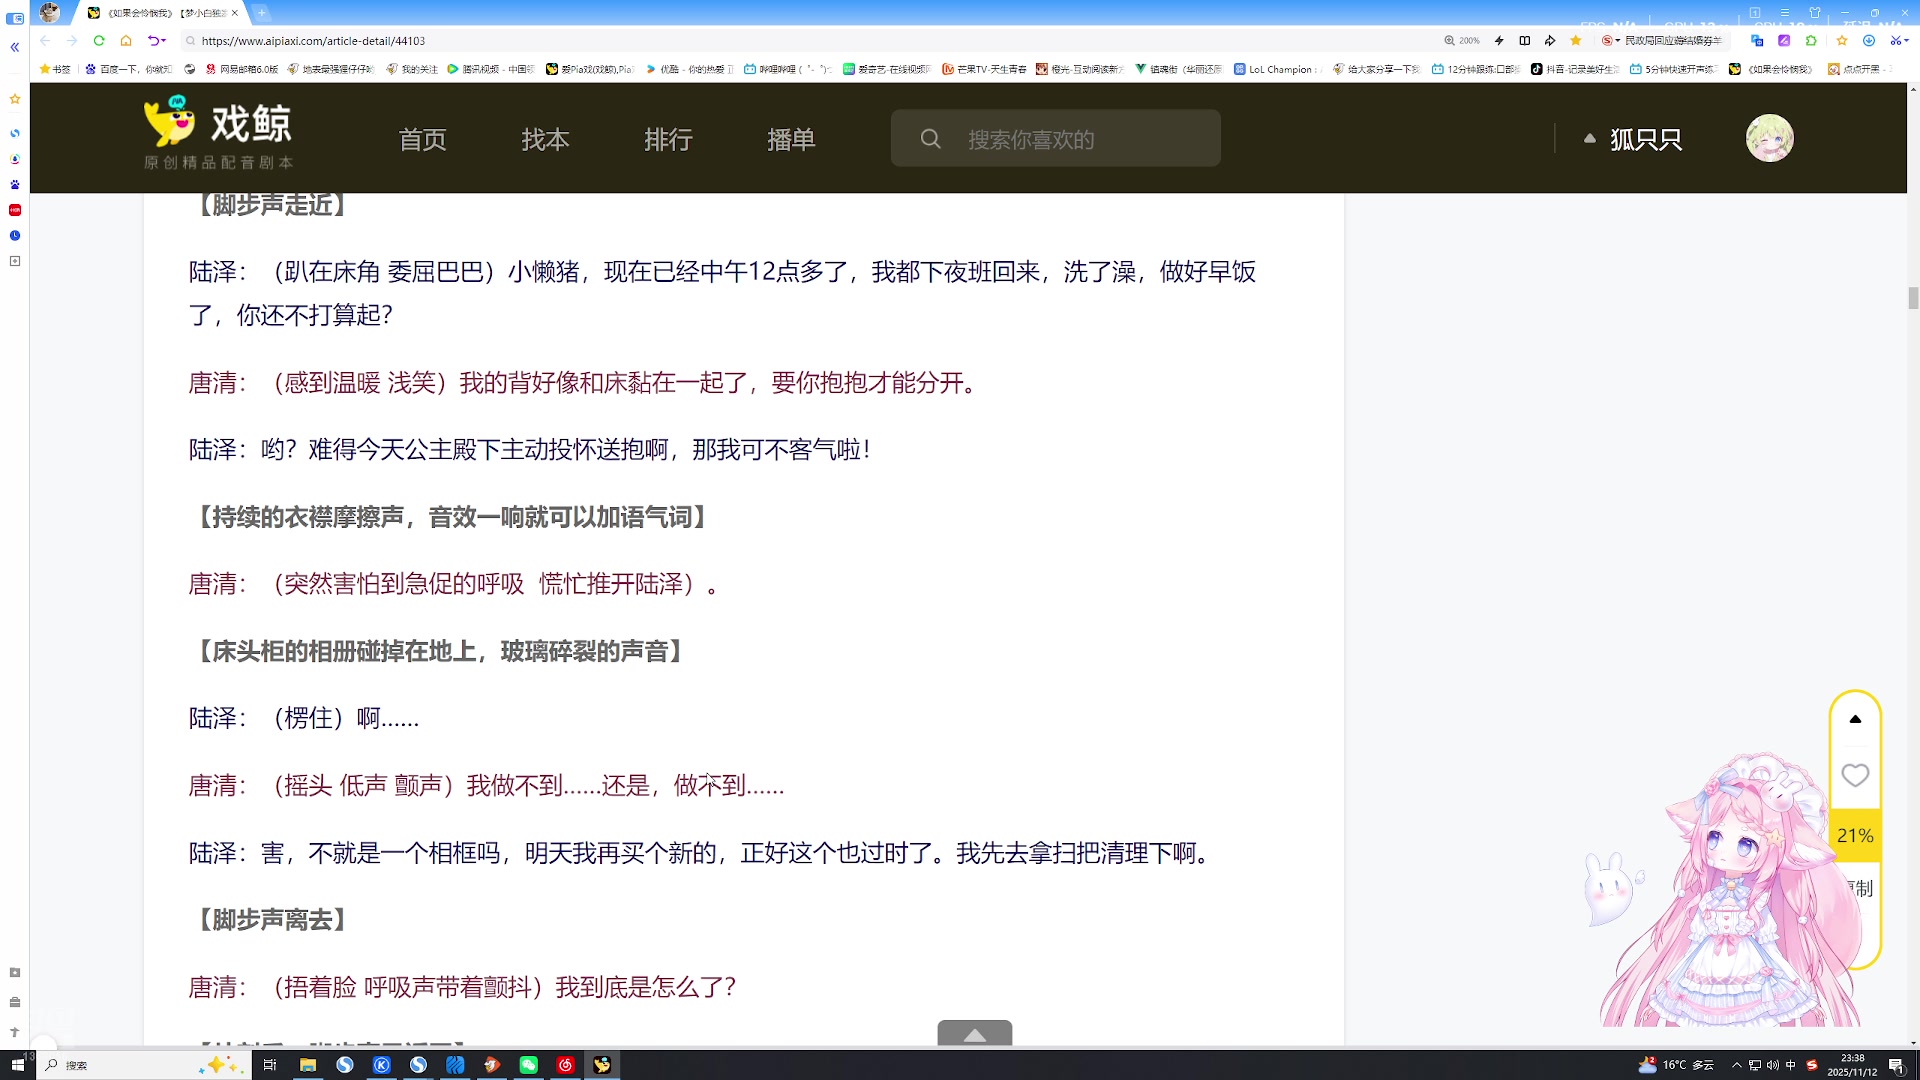Click the search magnifier icon
The height and width of the screenshot is (1080, 1920).
click(x=931, y=138)
